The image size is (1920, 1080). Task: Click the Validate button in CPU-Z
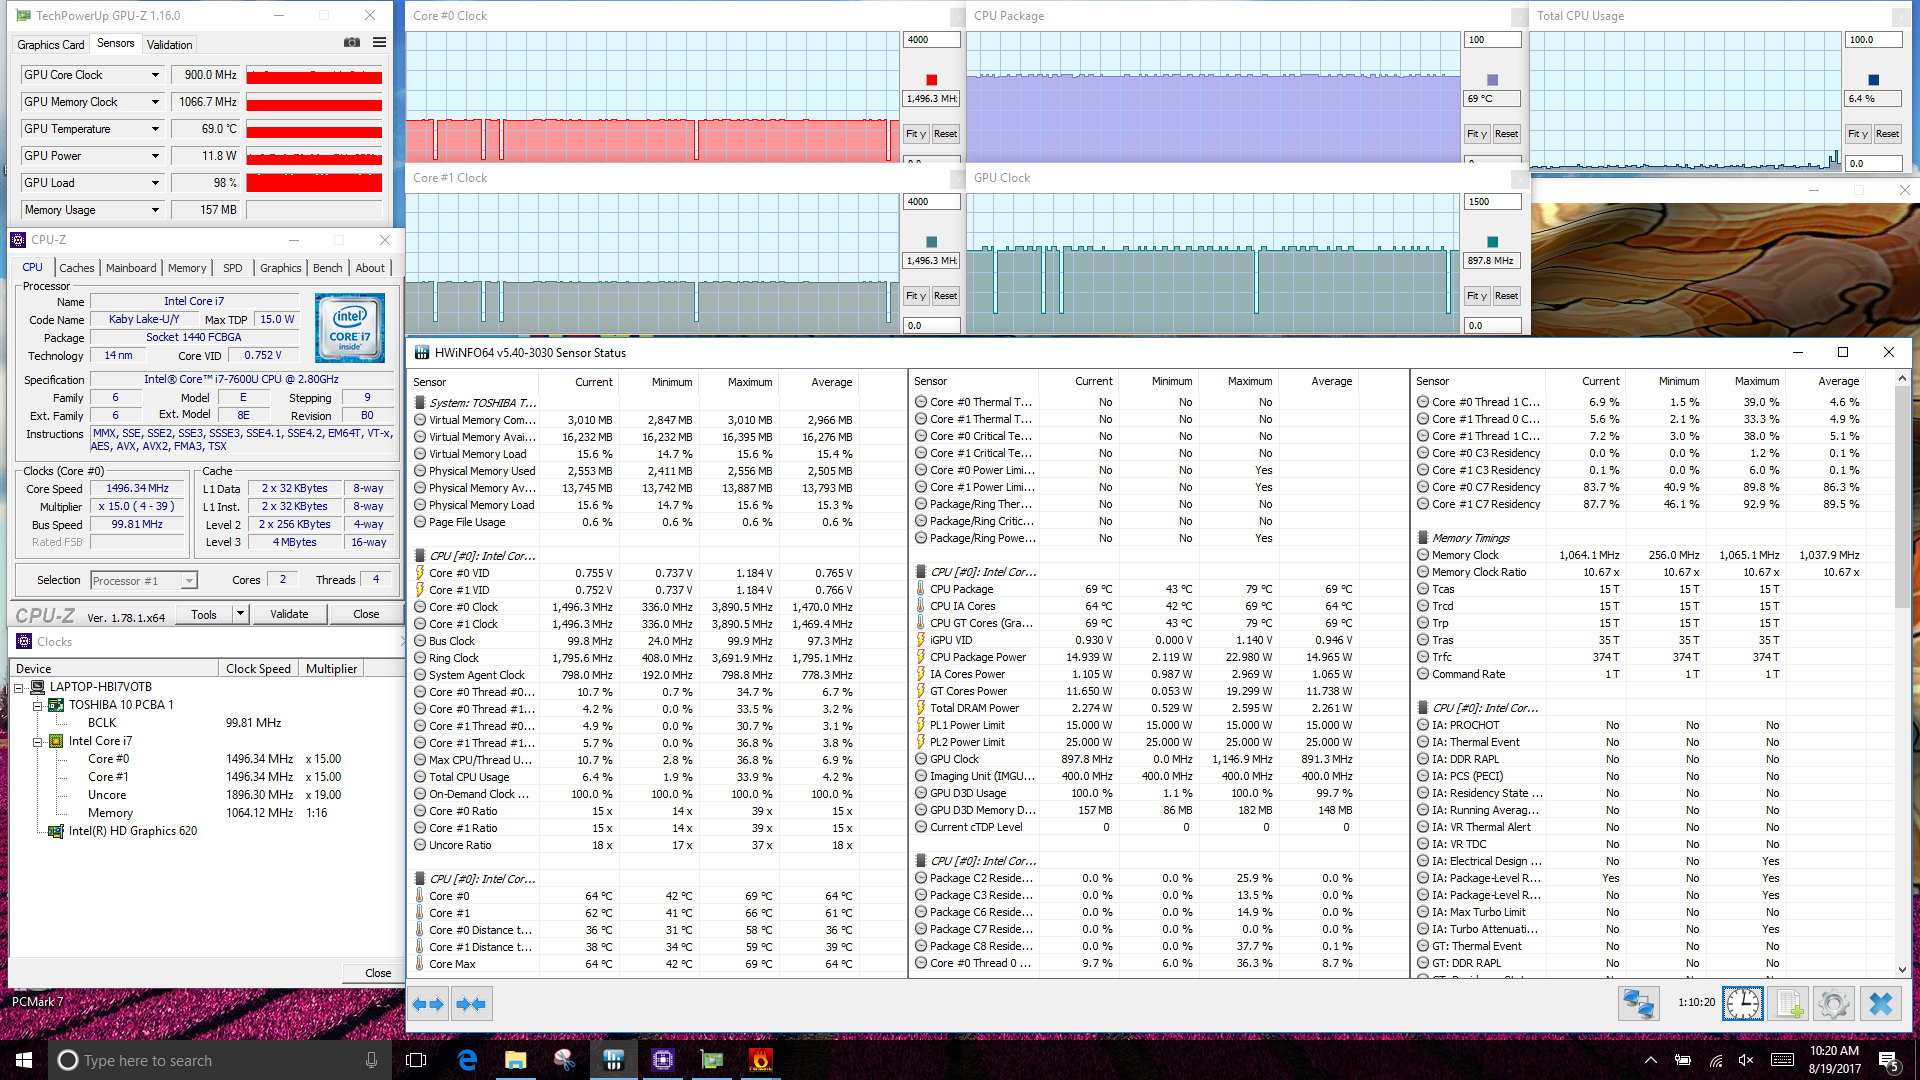[289, 614]
